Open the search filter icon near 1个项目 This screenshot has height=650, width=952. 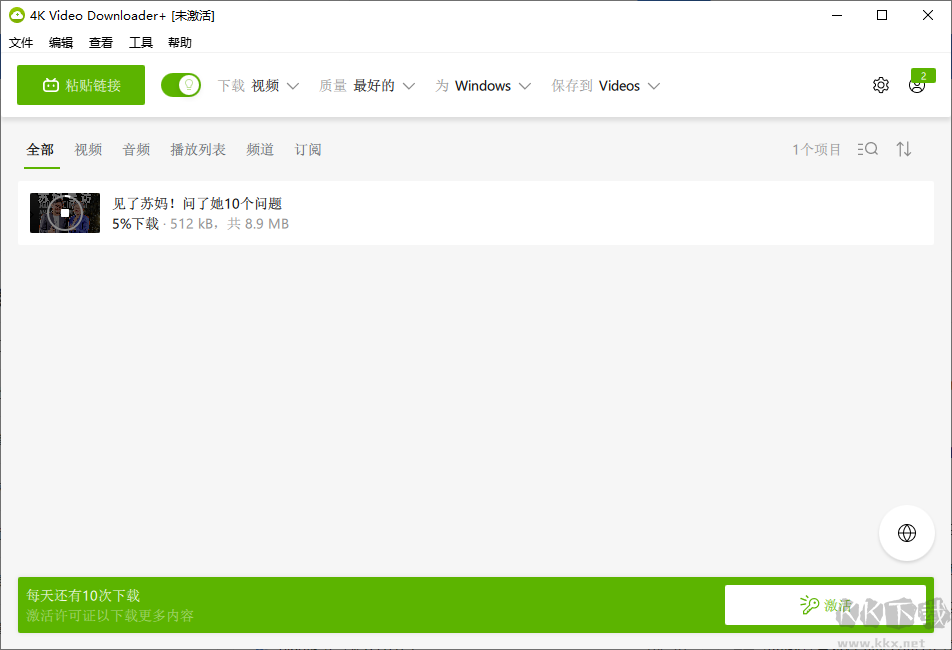[x=867, y=149]
